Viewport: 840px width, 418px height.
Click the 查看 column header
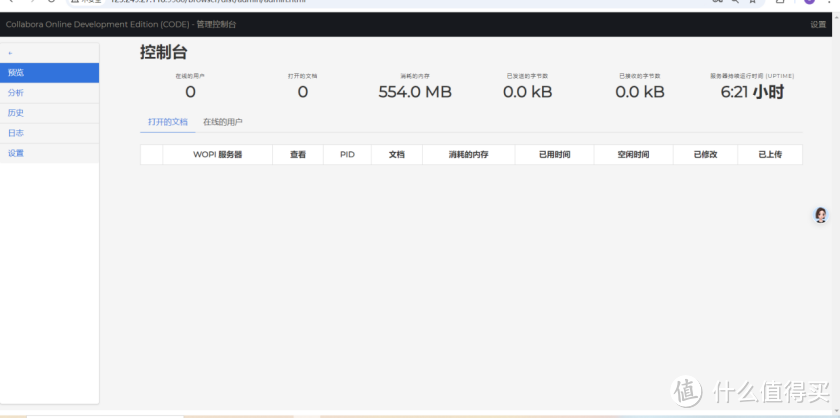[298, 155]
